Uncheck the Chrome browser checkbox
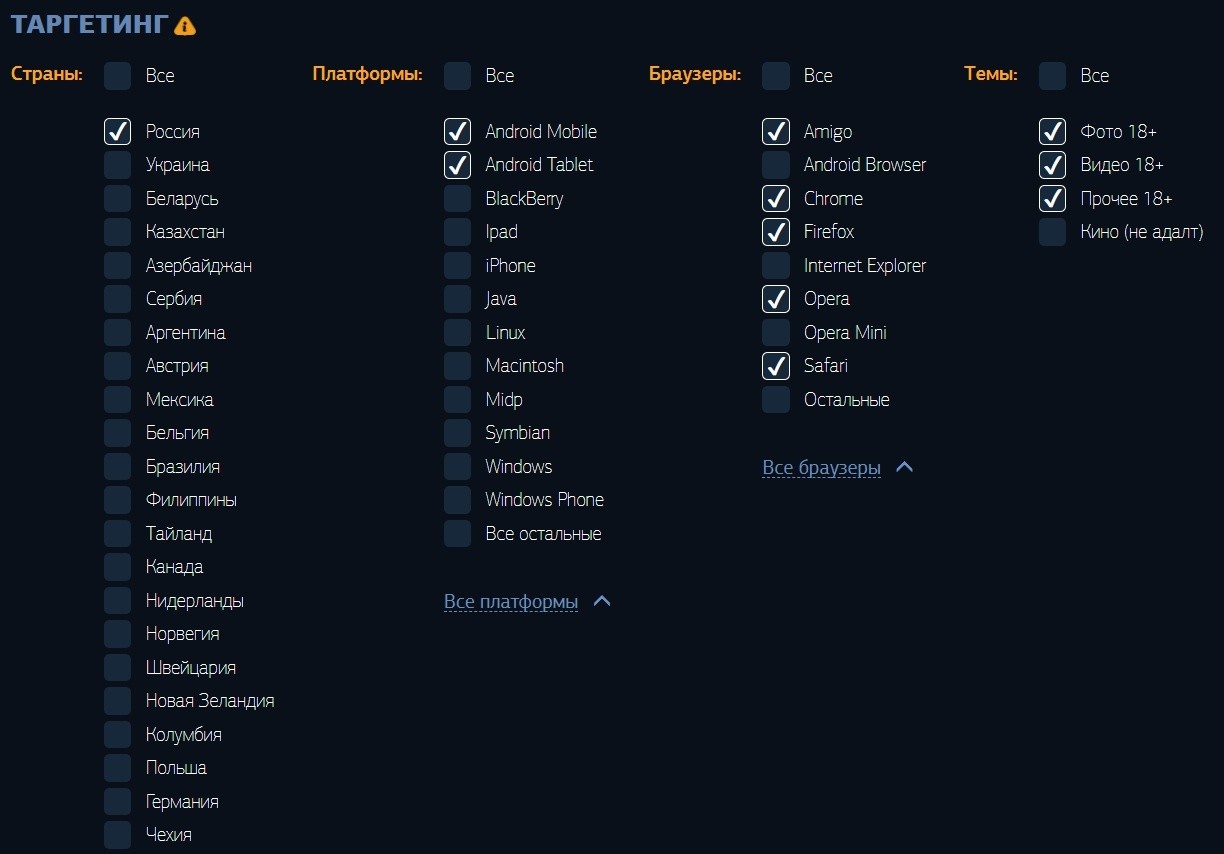The height and width of the screenshot is (854, 1224). click(776, 198)
